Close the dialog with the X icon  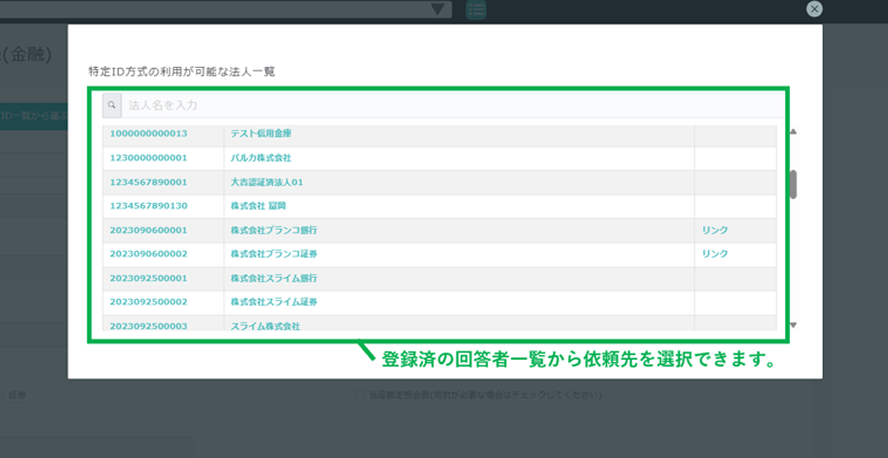point(814,9)
